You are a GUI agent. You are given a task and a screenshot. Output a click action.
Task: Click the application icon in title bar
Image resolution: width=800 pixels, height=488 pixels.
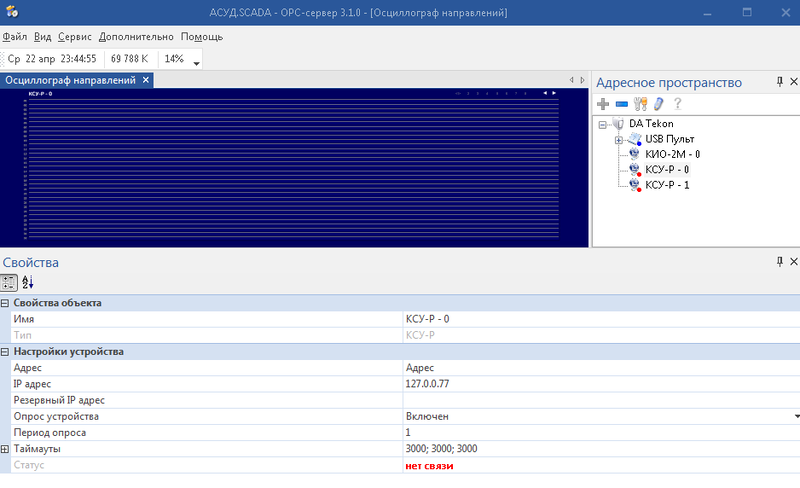pos(12,11)
